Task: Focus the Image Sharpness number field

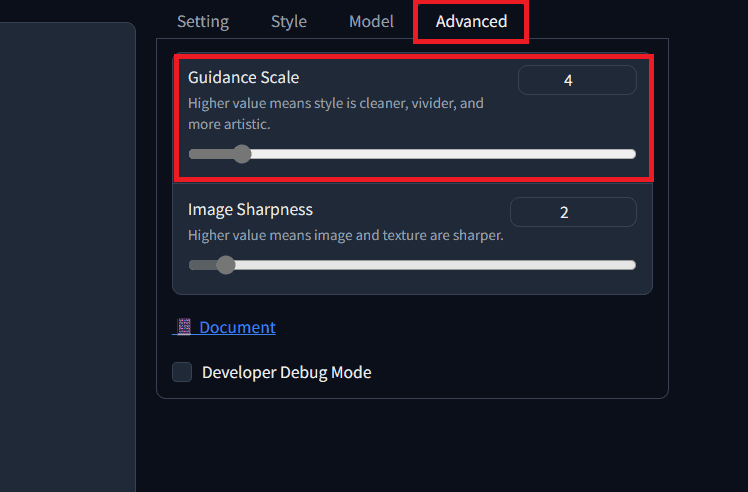Action: tap(573, 212)
